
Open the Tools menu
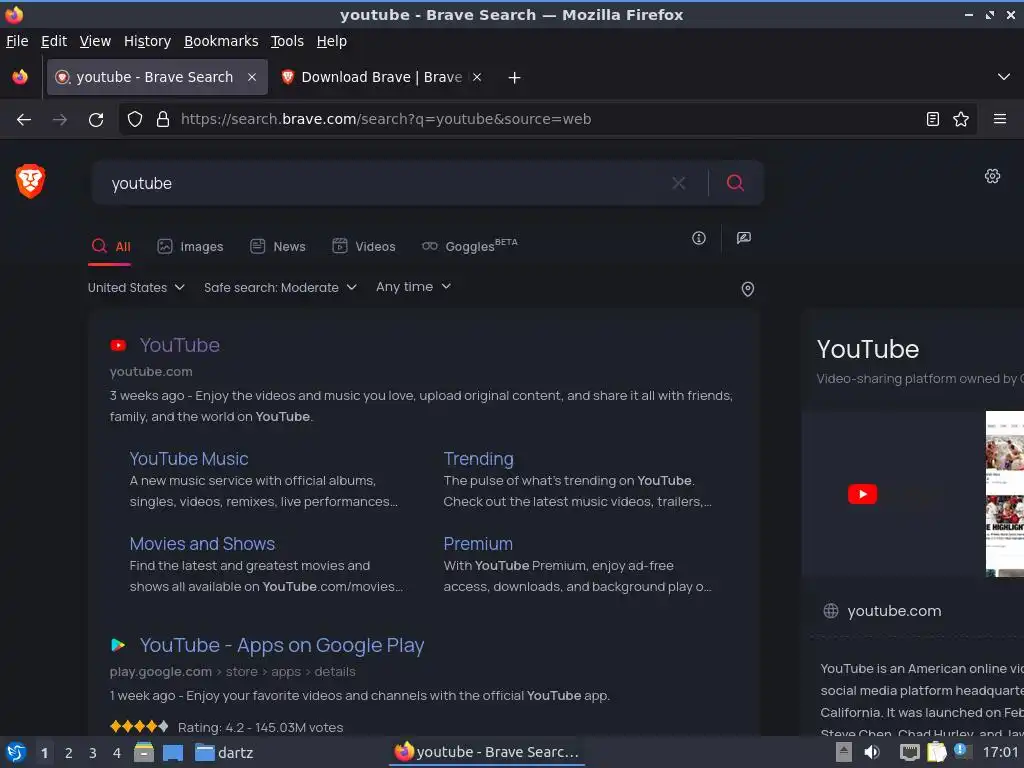[x=287, y=41]
